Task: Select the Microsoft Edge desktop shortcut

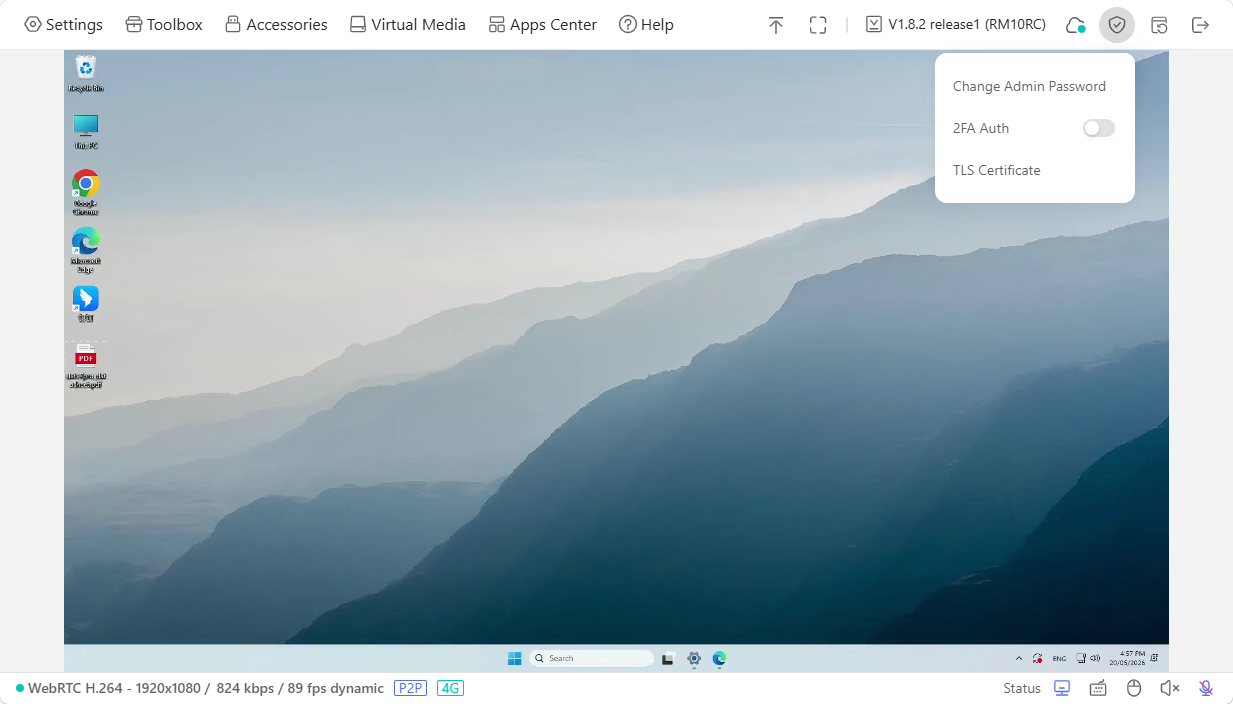Action: tap(86, 249)
